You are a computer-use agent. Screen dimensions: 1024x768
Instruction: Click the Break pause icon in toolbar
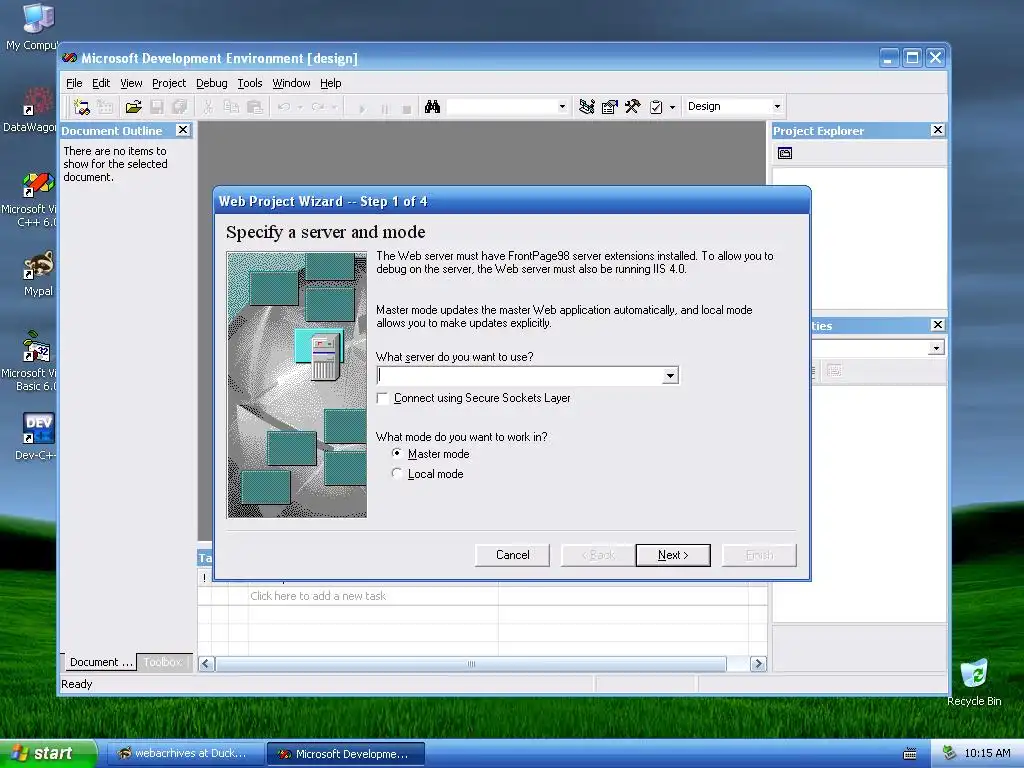click(x=385, y=108)
